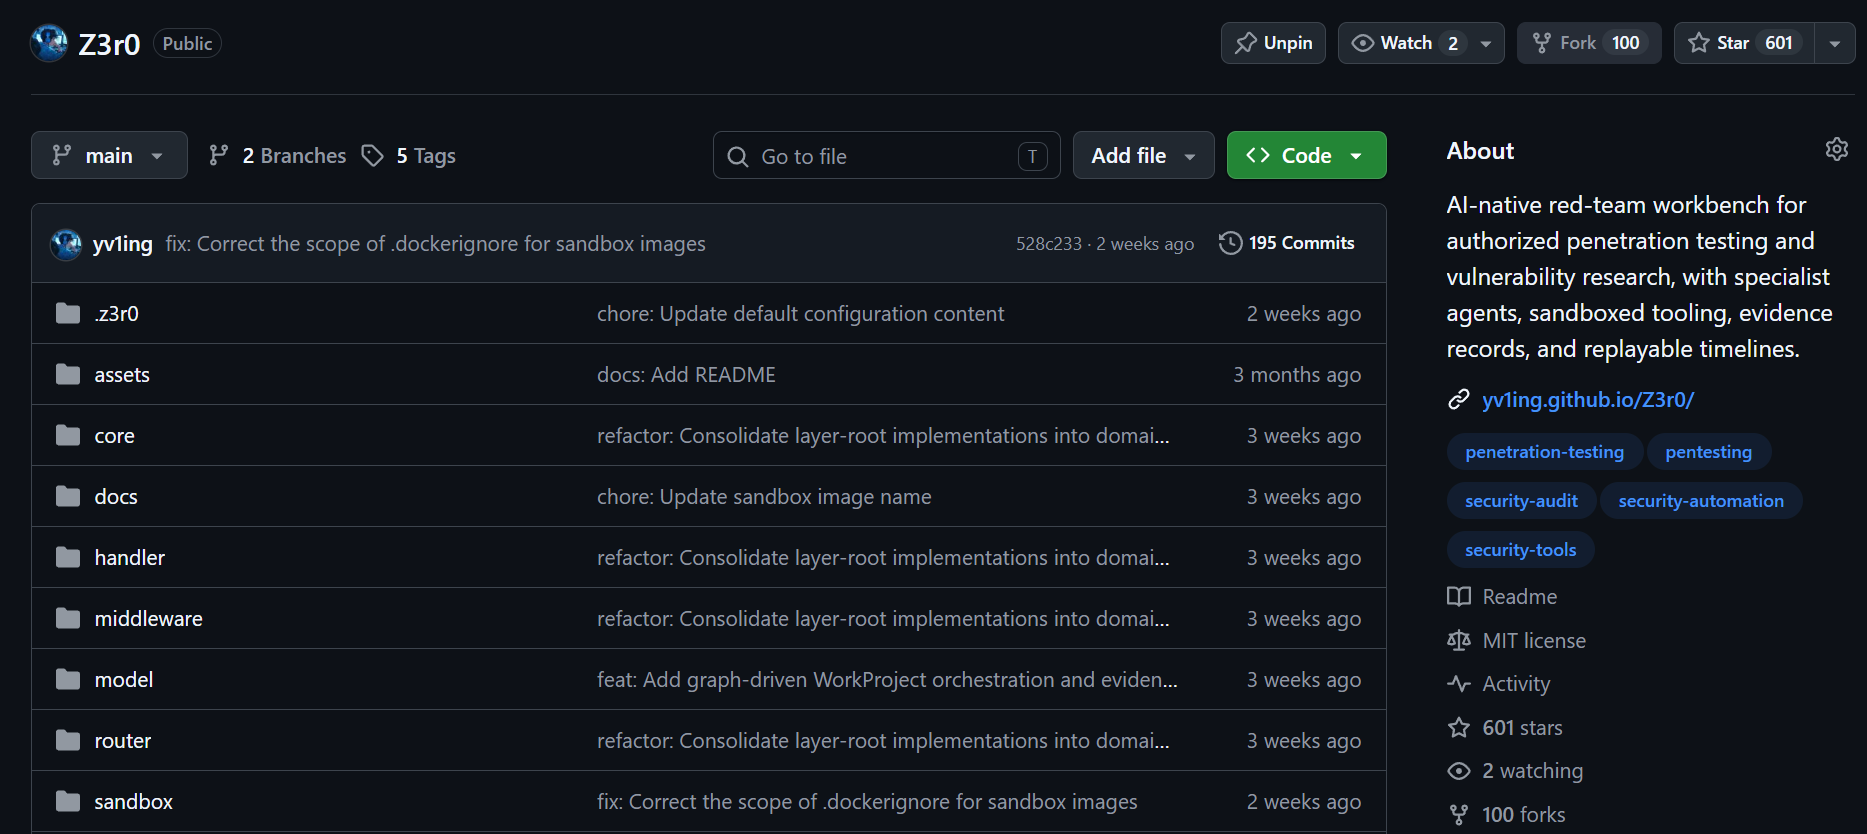The height and width of the screenshot is (834, 1867).
Task: Open the docs folder
Action: (x=116, y=497)
